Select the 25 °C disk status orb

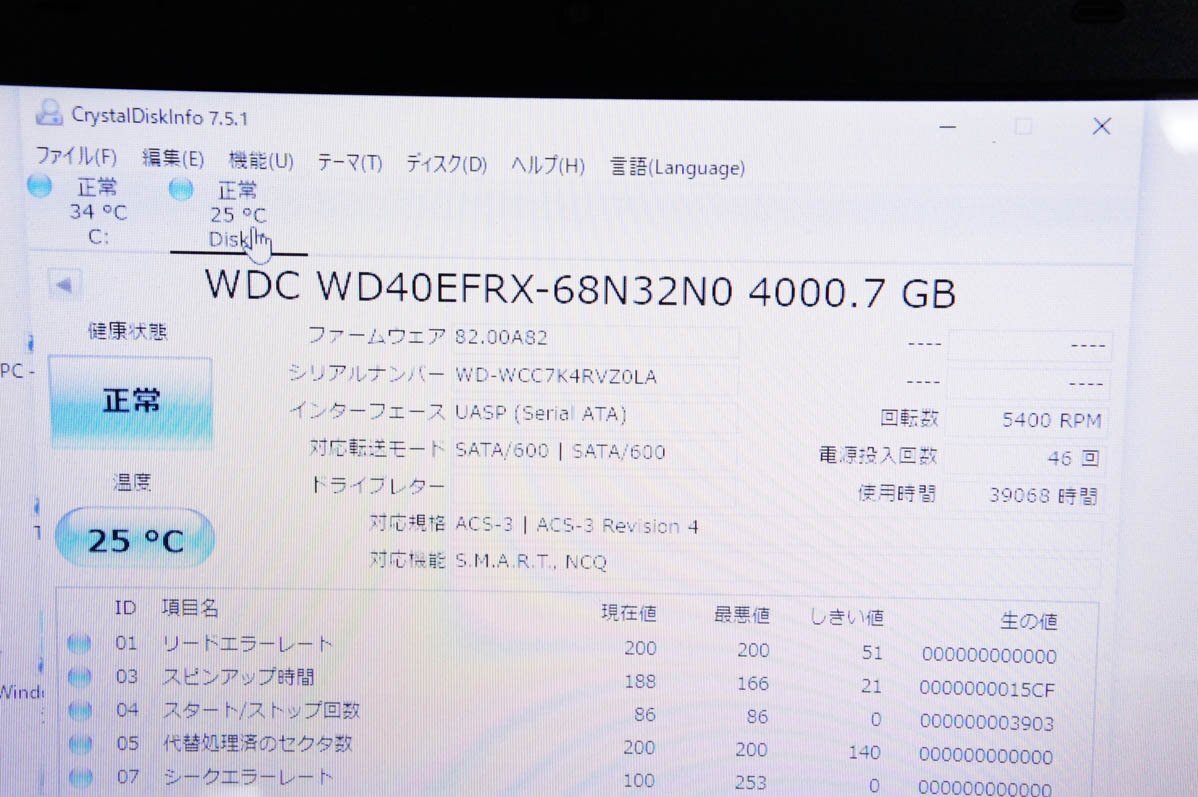pyautogui.click(x=181, y=189)
